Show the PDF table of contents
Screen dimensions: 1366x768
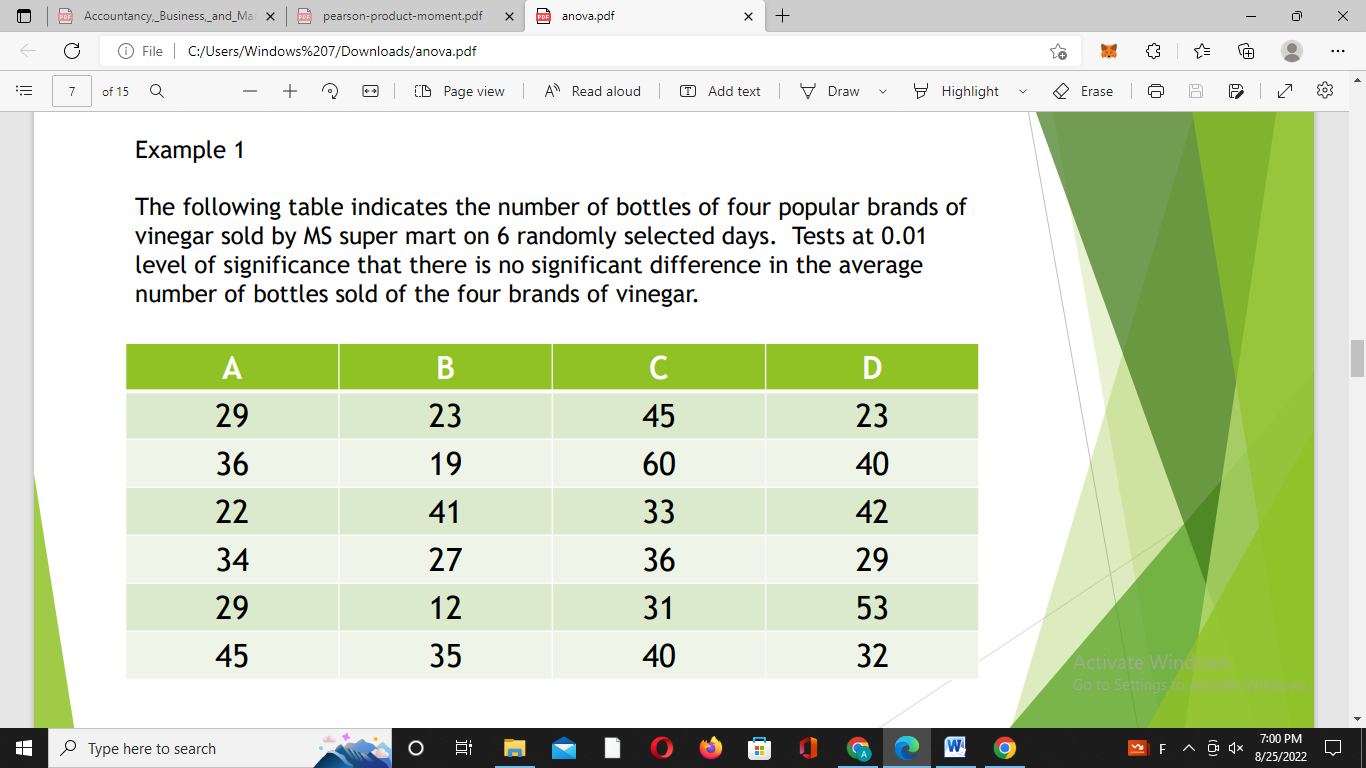pyautogui.click(x=22, y=91)
